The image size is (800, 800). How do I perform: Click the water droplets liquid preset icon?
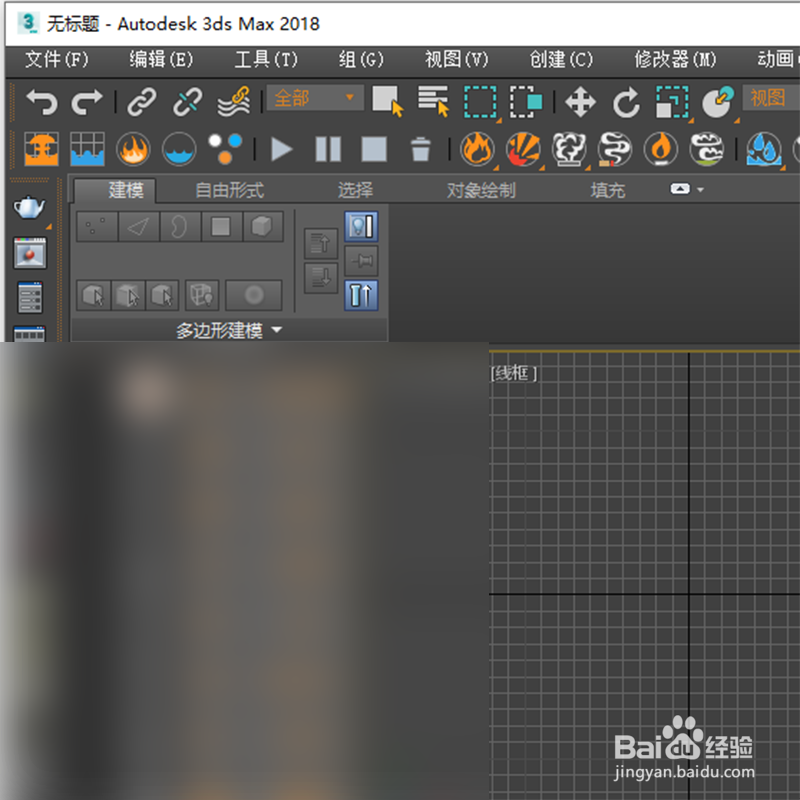764,149
